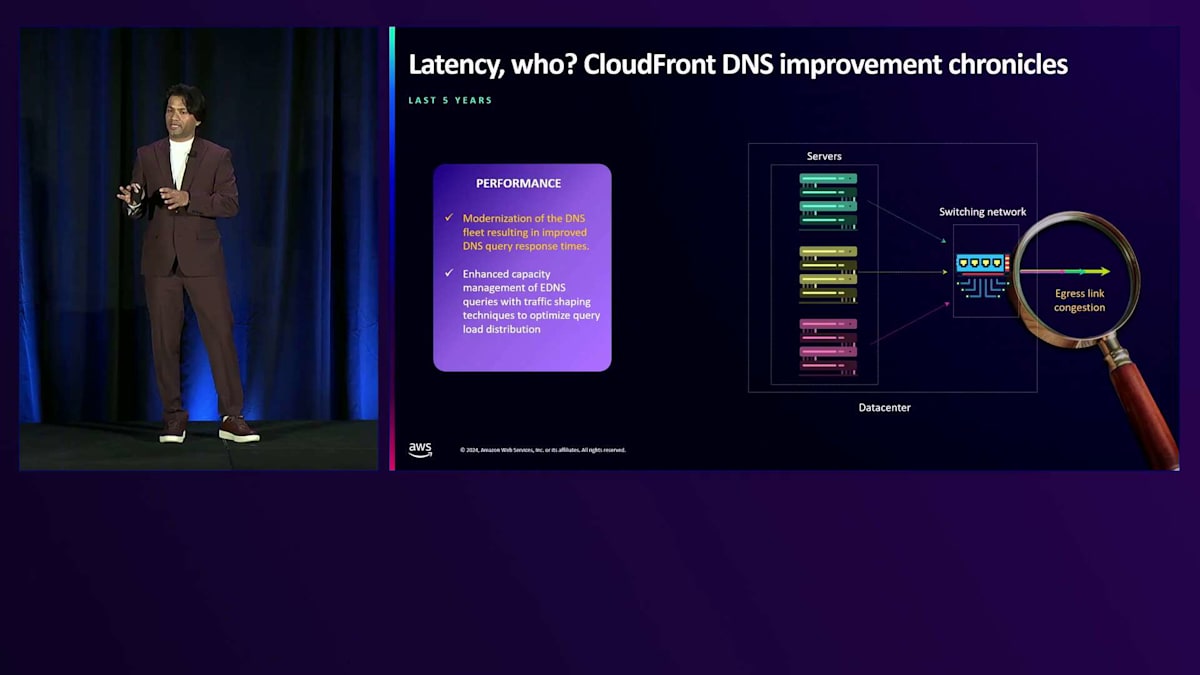Click the 'PERFORMANCE' card heading
The width and height of the screenshot is (1200, 675).
(x=518, y=183)
